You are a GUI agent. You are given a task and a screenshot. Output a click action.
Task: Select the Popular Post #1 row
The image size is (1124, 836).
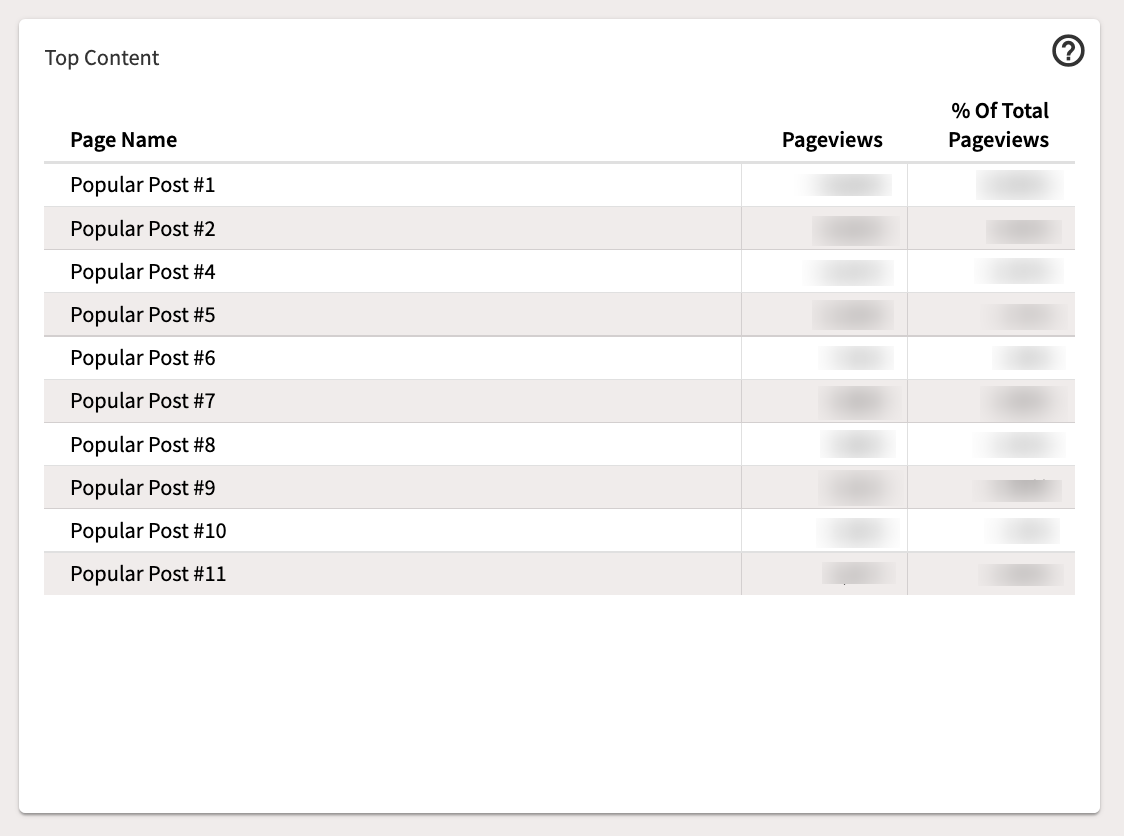(559, 185)
